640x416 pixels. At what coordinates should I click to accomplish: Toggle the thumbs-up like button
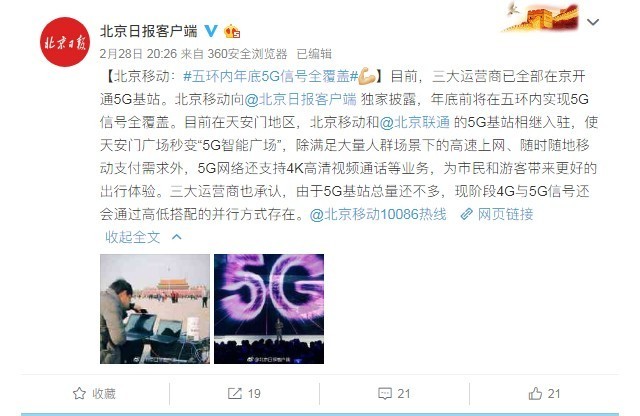pyautogui.click(x=535, y=394)
